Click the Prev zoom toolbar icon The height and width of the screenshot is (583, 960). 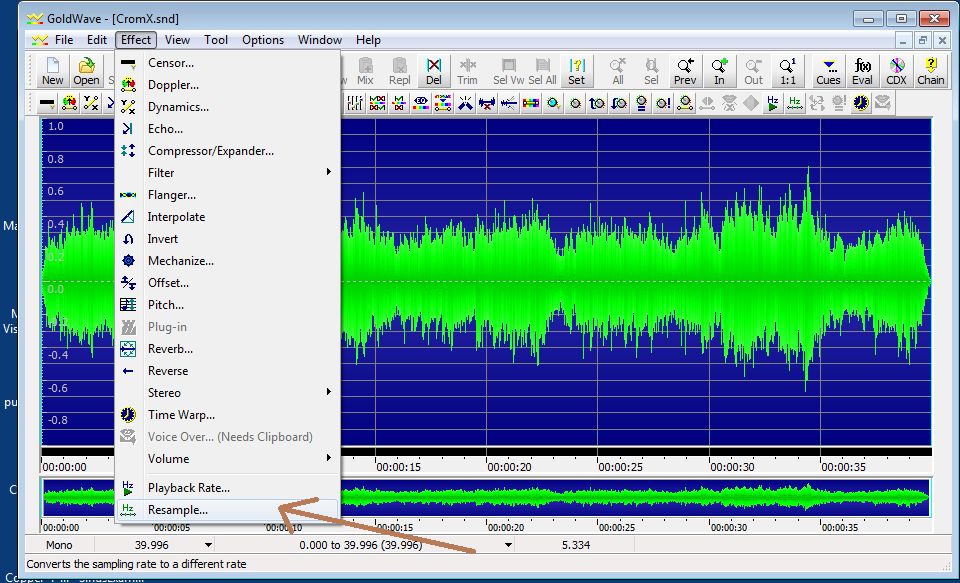(x=685, y=71)
